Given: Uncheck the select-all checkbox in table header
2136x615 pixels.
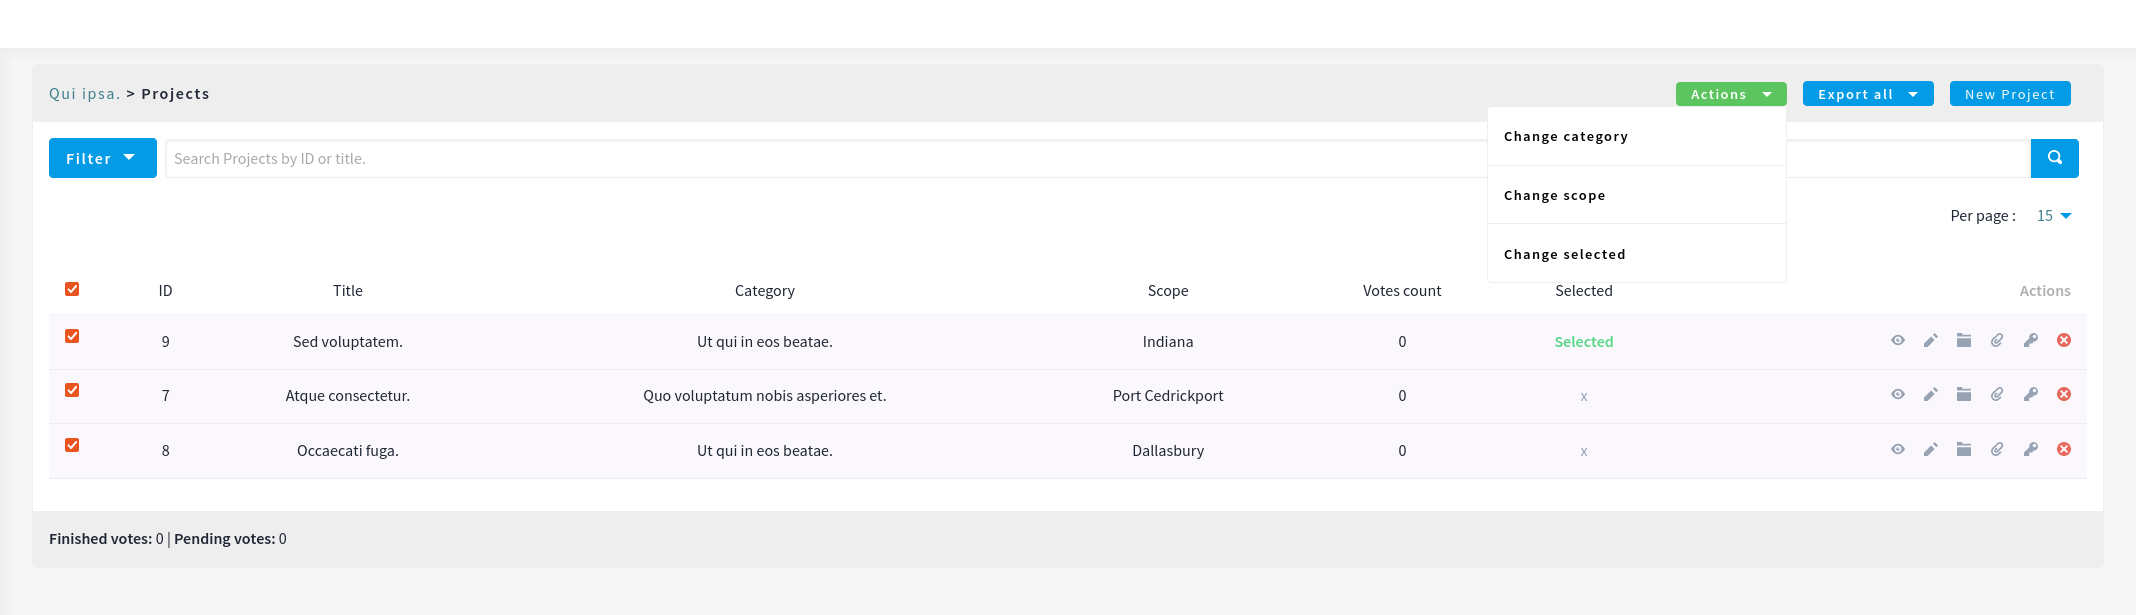Looking at the screenshot, I should [72, 289].
